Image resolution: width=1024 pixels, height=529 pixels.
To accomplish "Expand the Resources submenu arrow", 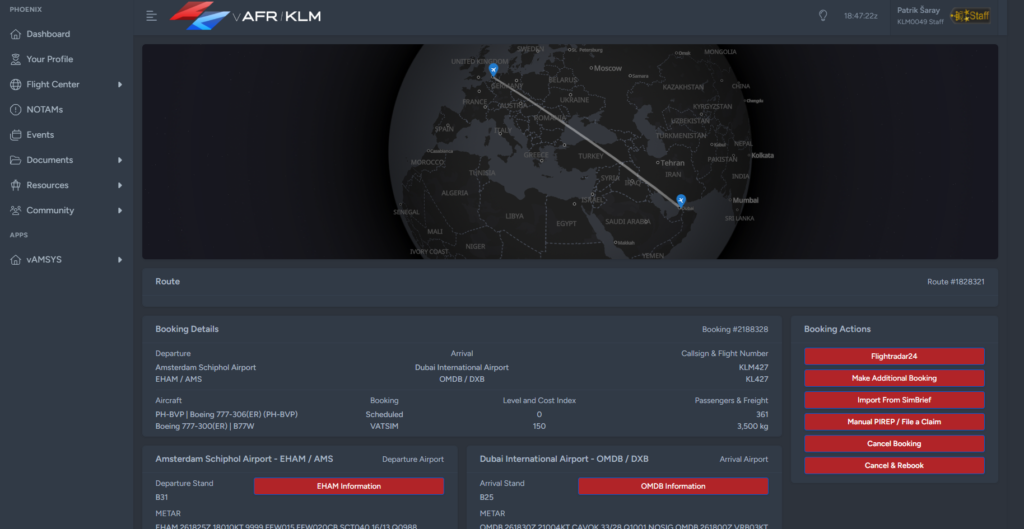I will [x=120, y=185].
